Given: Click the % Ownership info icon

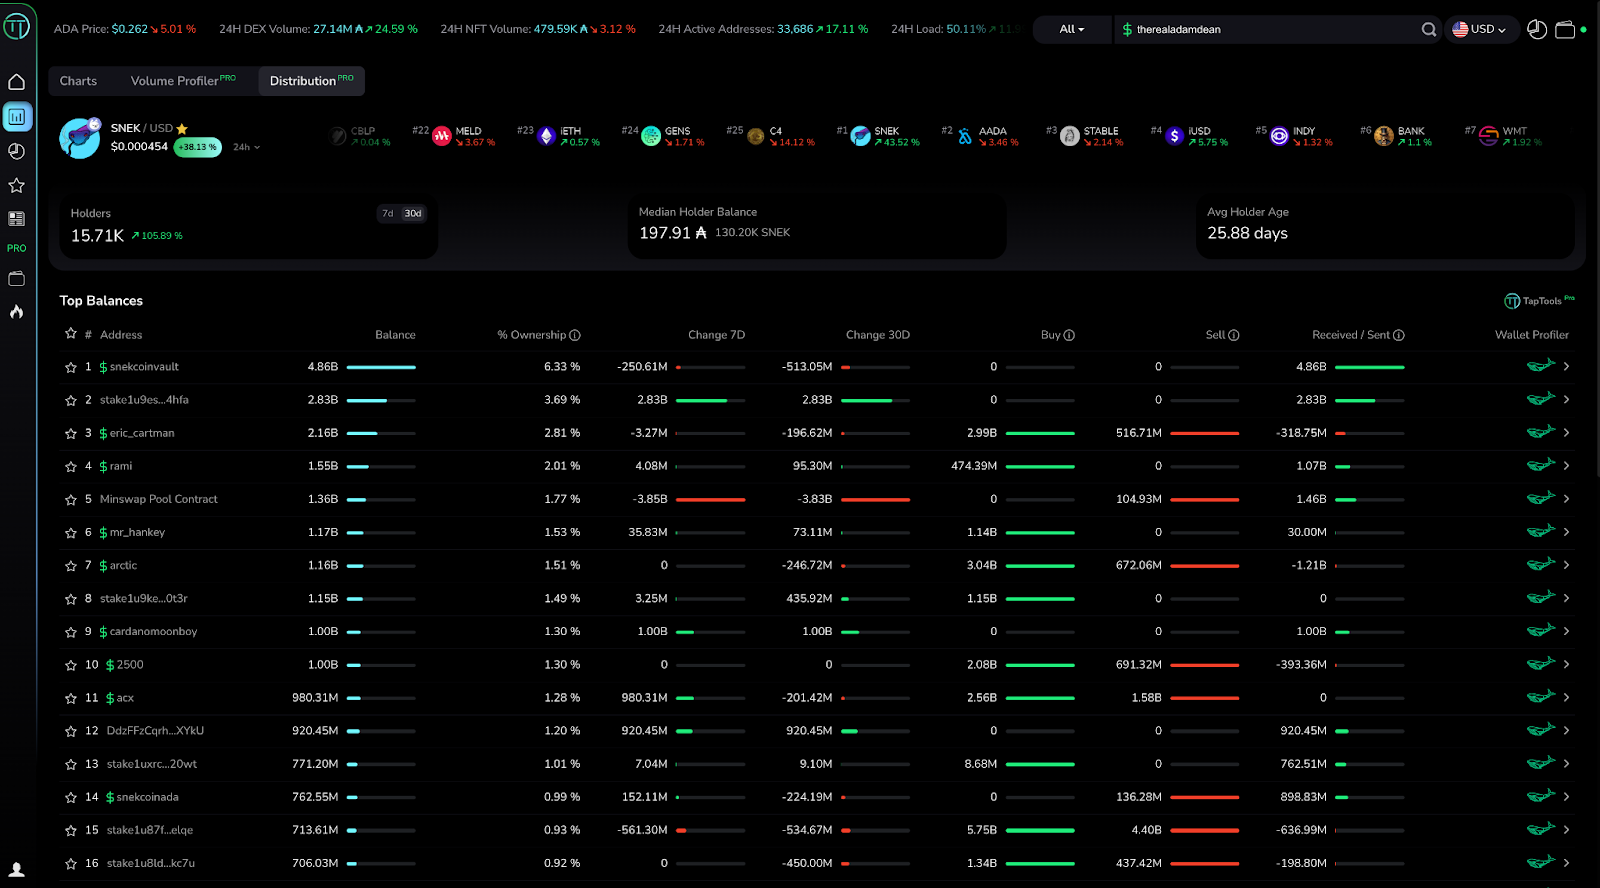Looking at the screenshot, I should coord(575,335).
